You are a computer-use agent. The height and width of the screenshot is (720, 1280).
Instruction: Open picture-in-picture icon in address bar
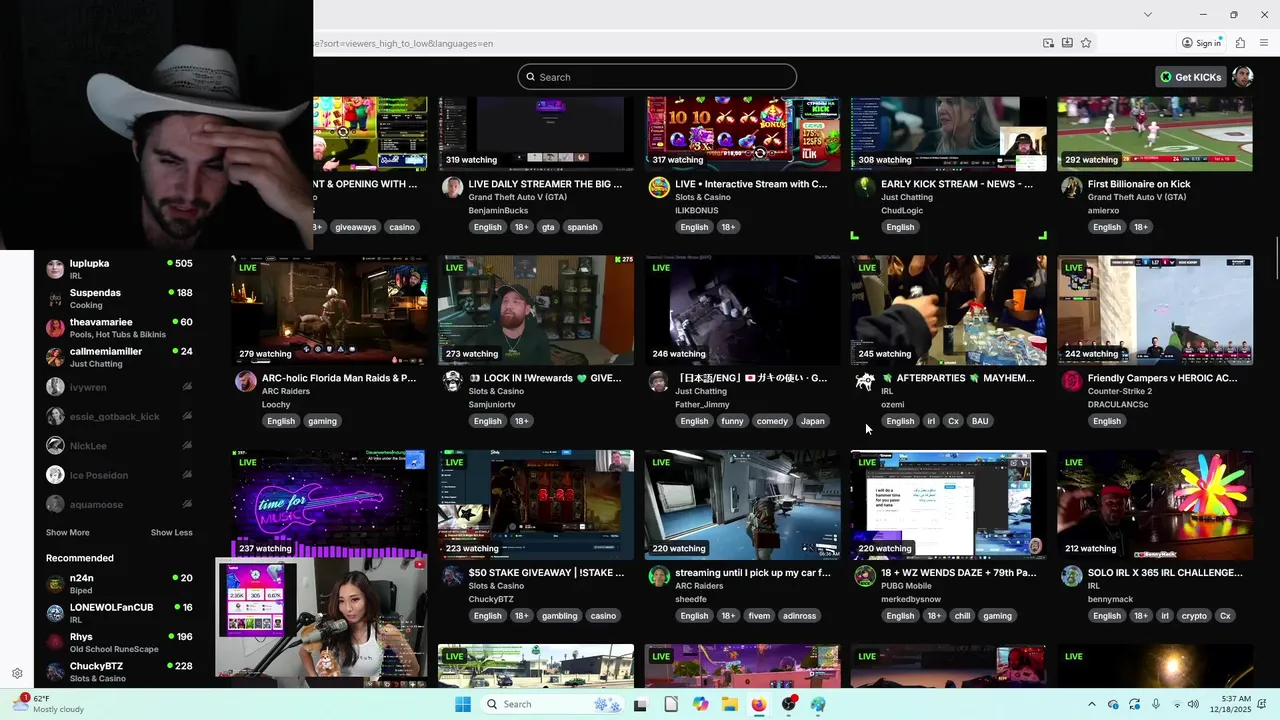(x=1048, y=43)
